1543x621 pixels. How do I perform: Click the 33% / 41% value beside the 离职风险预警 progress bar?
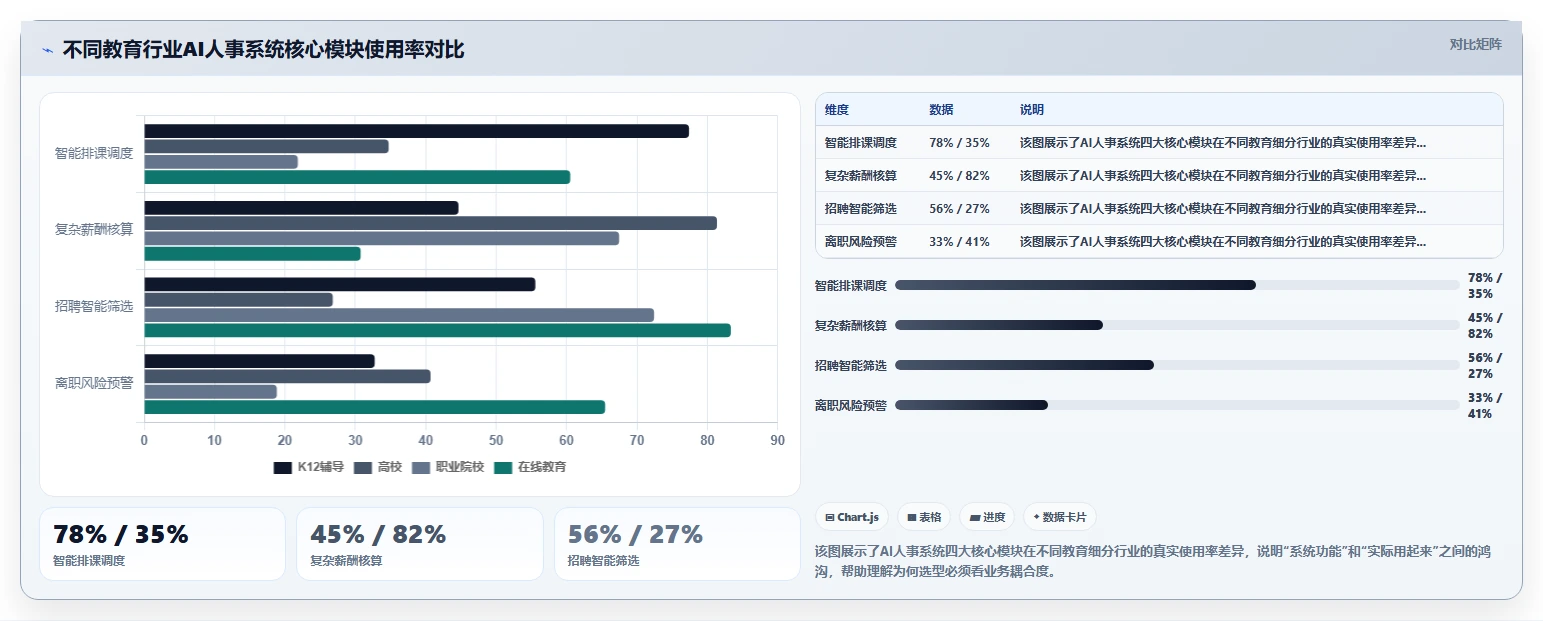point(1485,405)
